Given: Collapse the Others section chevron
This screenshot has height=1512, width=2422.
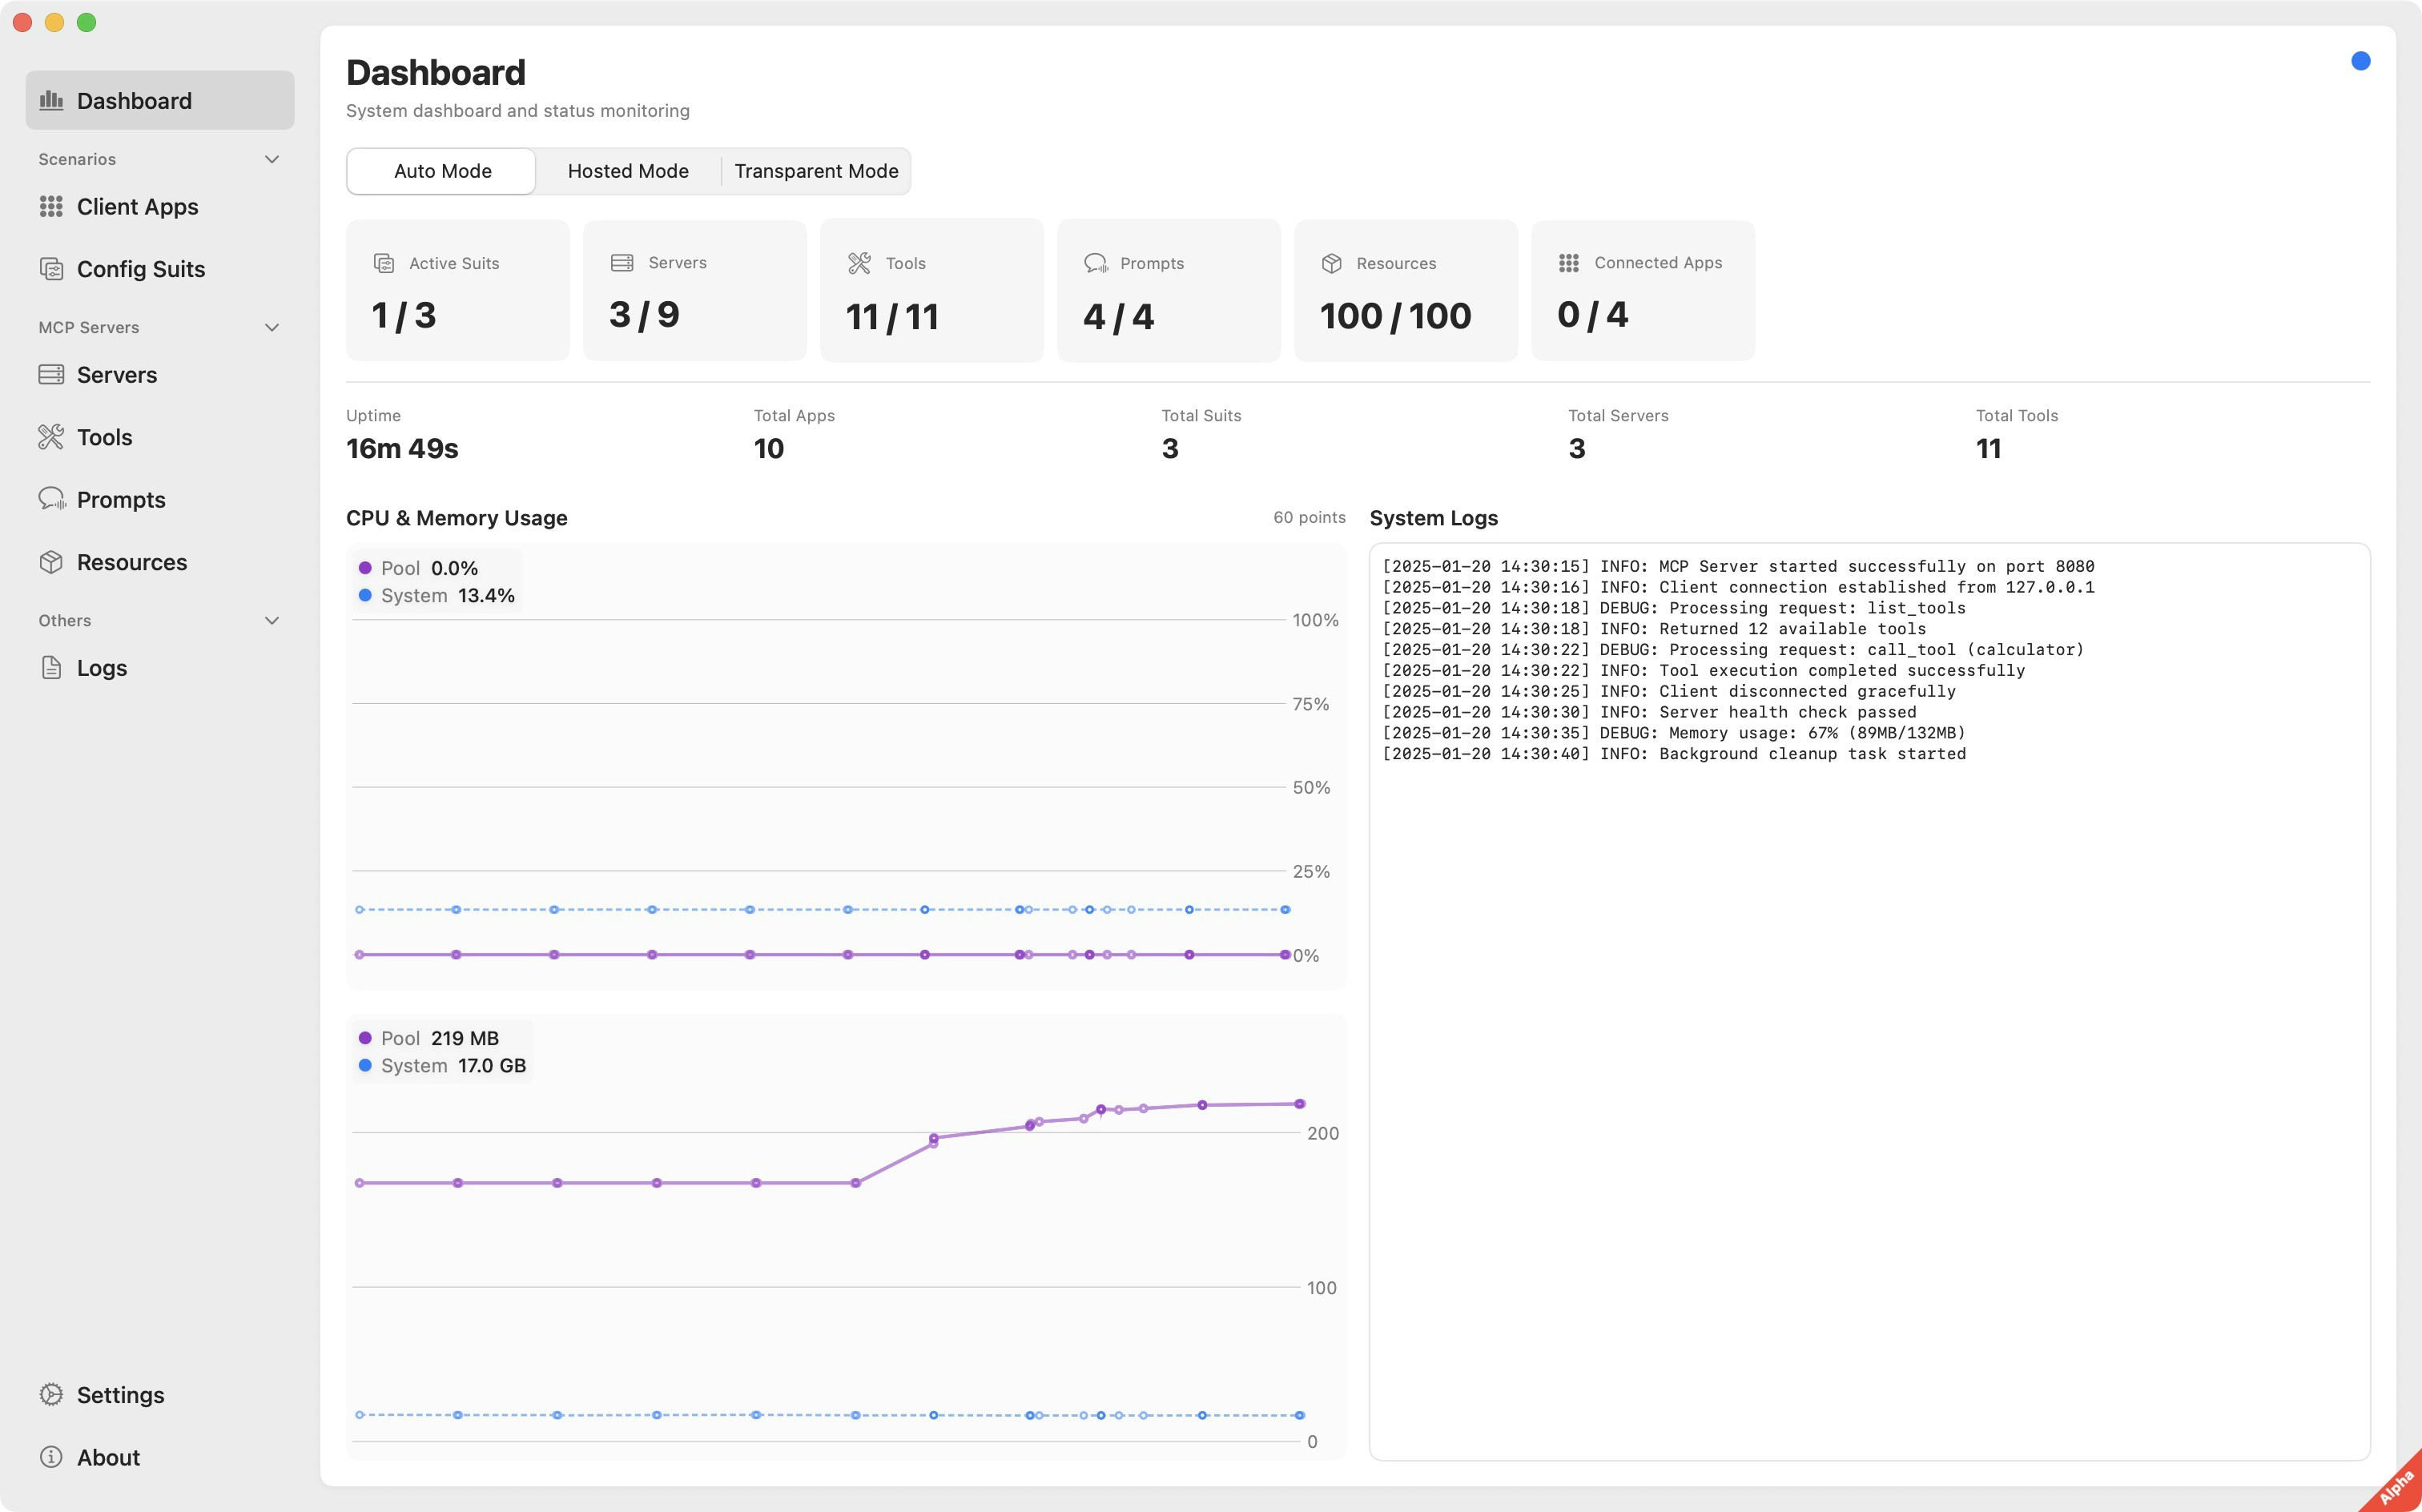Looking at the screenshot, I should pyautogui.click(x=271, y=621).
